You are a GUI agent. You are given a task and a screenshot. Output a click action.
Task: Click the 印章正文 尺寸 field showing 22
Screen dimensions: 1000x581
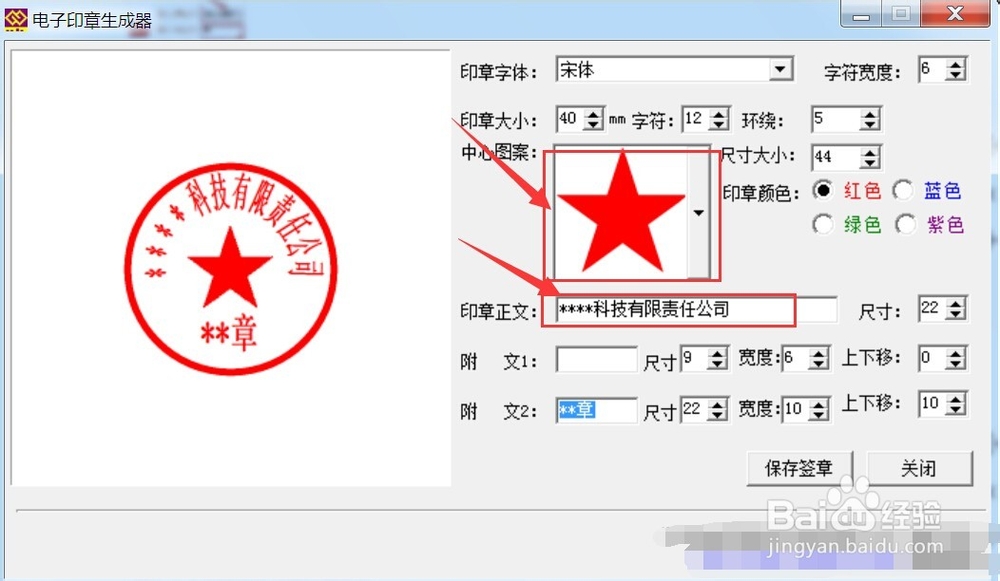tap(932, 309)
